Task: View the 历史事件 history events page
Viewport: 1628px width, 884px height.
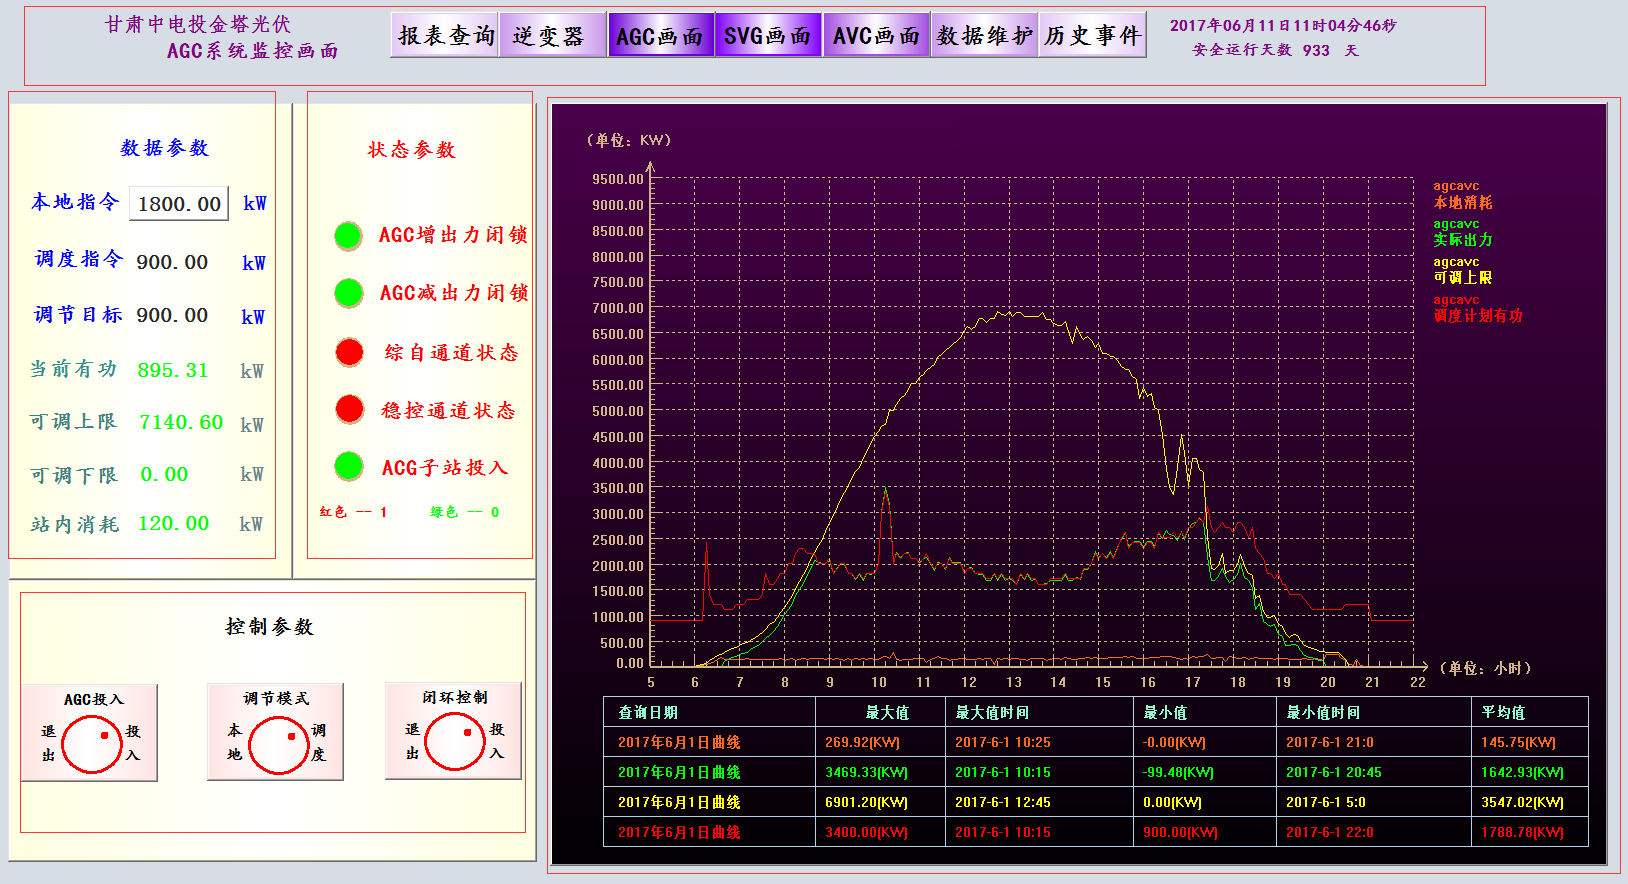Action: click(x=1092, y=36)
